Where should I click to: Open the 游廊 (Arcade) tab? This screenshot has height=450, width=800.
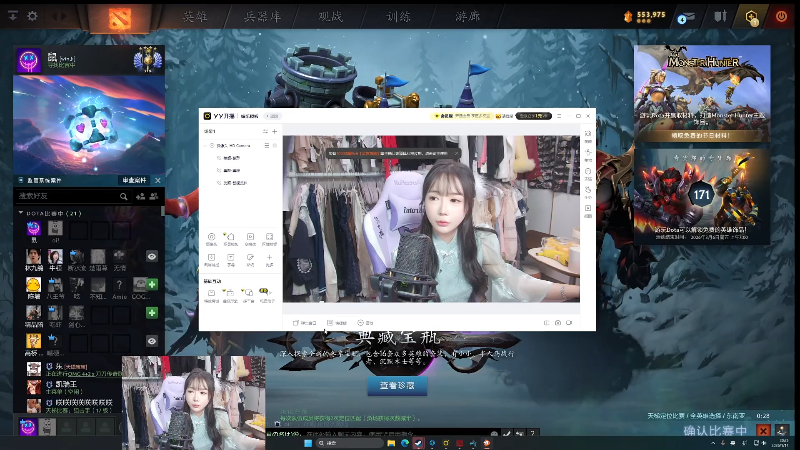coord(467,16)
